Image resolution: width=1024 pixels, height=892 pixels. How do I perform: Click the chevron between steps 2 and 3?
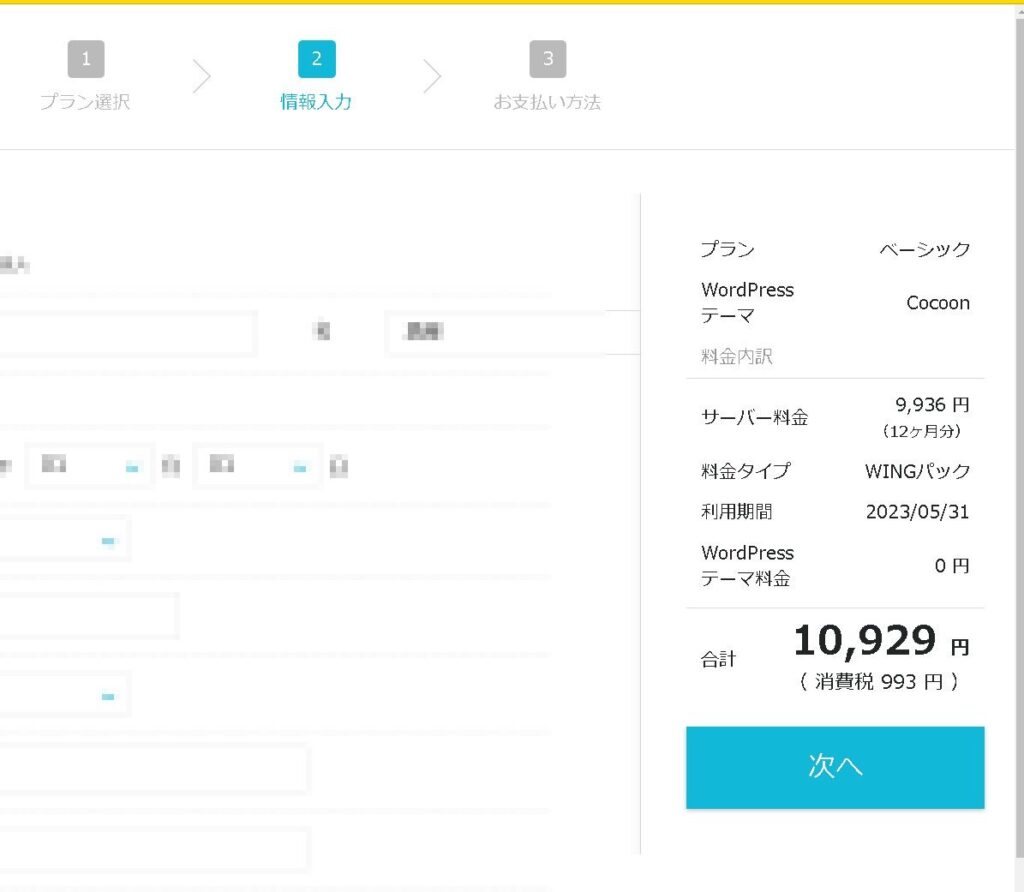click(x=432, y=77)
